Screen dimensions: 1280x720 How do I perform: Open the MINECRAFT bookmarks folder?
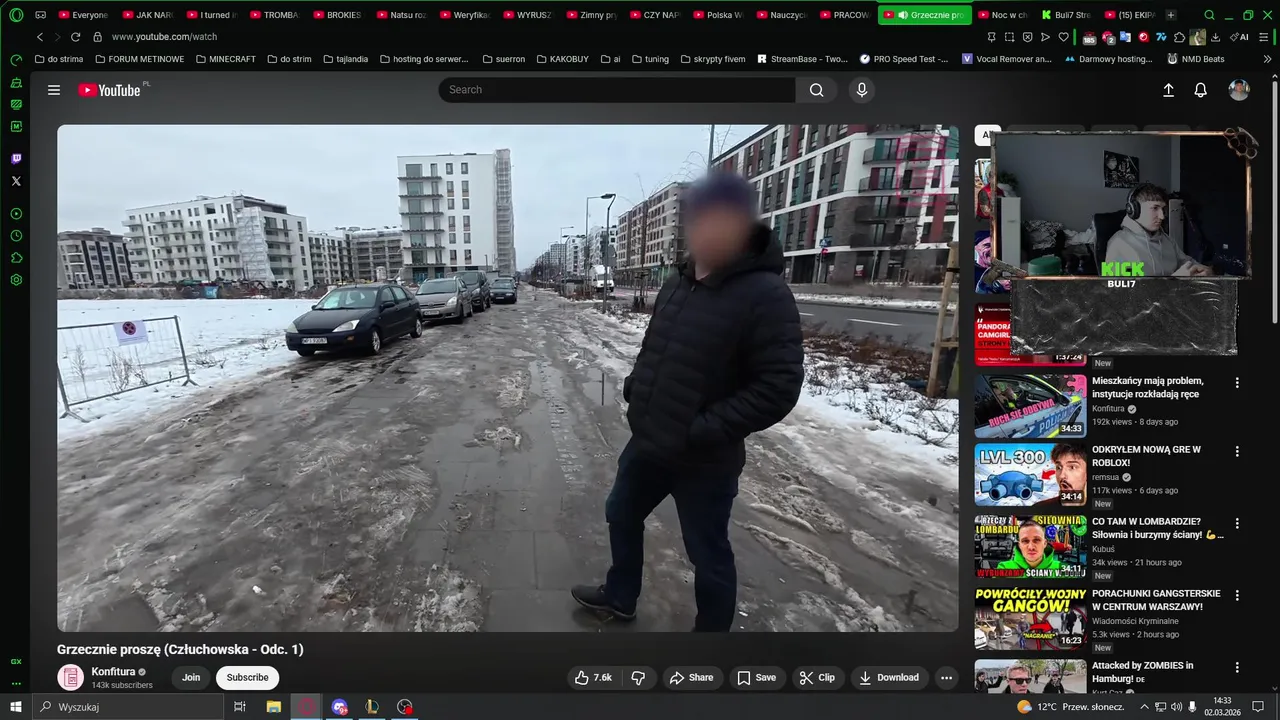[226, 59]
